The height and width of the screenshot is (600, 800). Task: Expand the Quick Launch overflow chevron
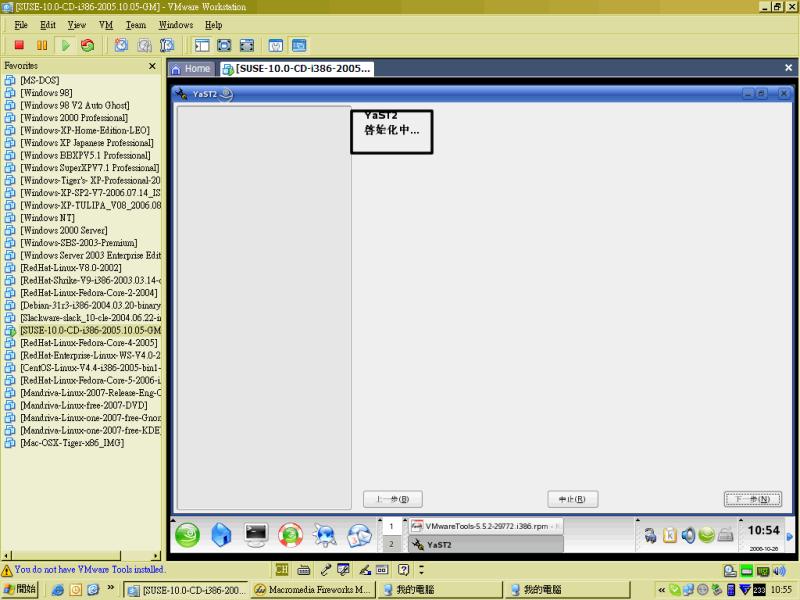110,588
